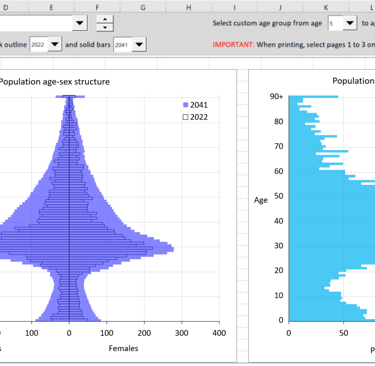Select column F header

pos(97,7)
